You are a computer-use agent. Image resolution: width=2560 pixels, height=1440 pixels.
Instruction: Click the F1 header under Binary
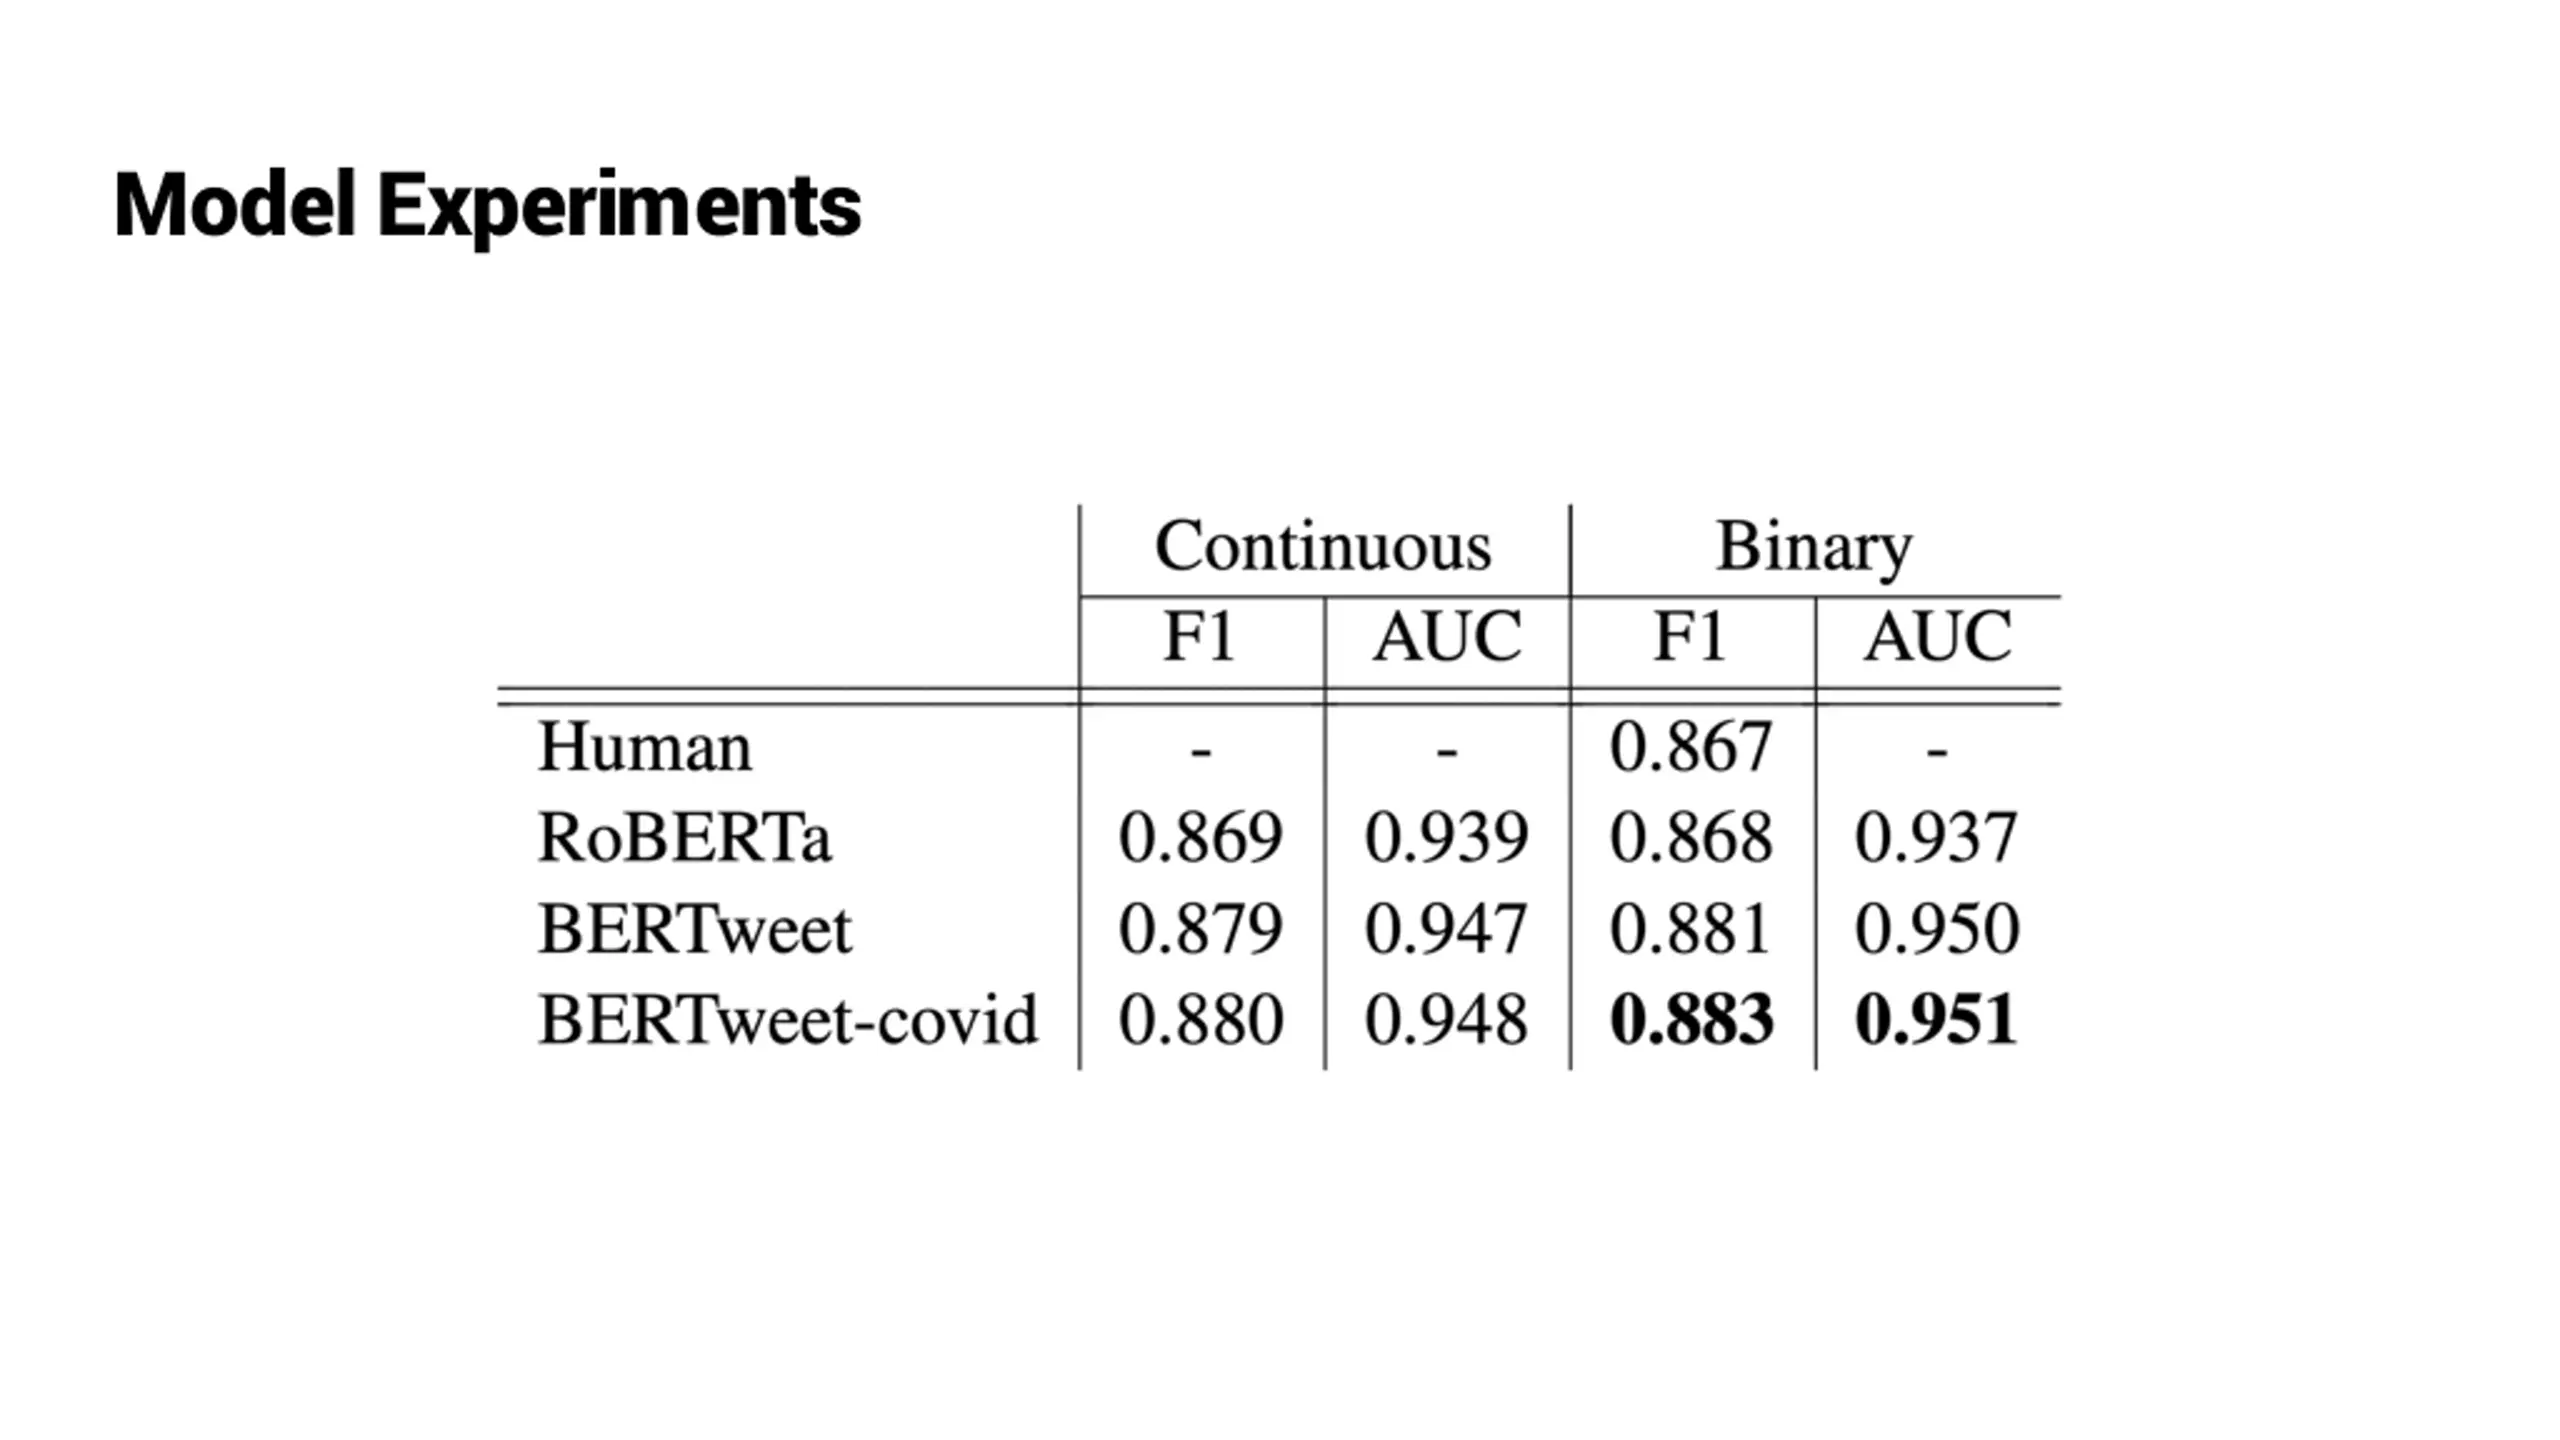pos(1689,636)
